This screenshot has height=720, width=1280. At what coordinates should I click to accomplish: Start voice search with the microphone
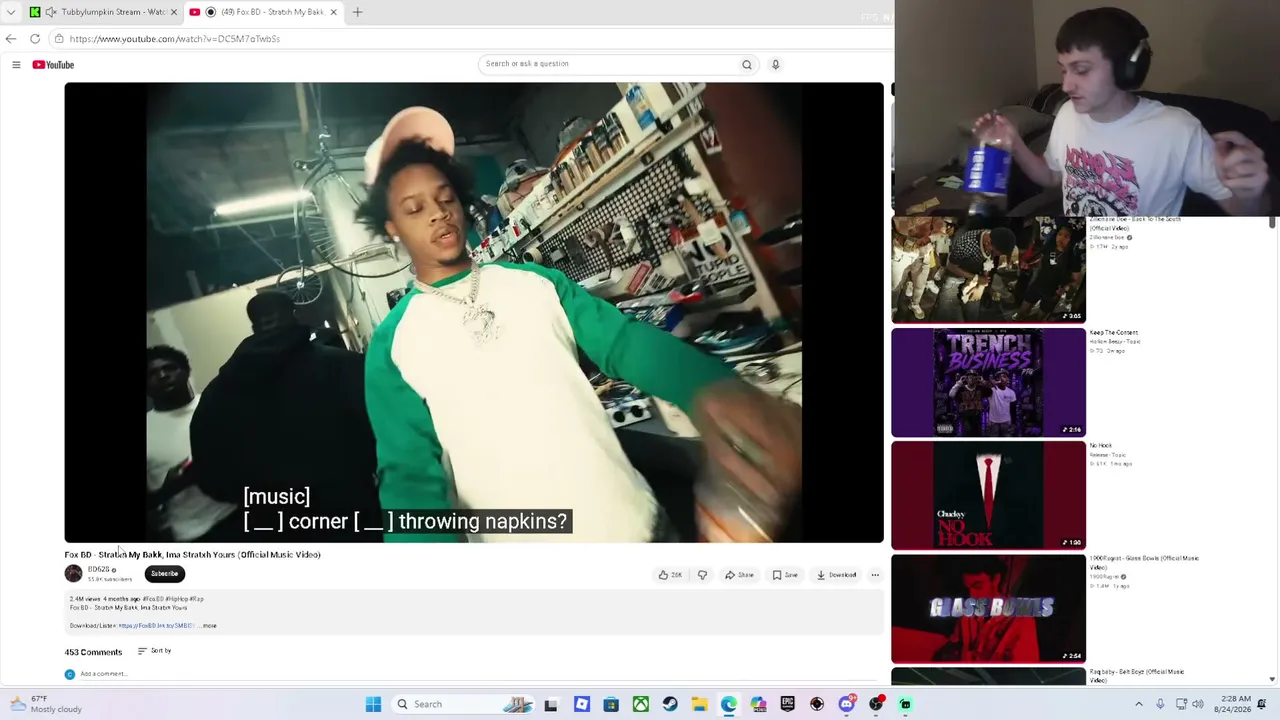(775, 65)
